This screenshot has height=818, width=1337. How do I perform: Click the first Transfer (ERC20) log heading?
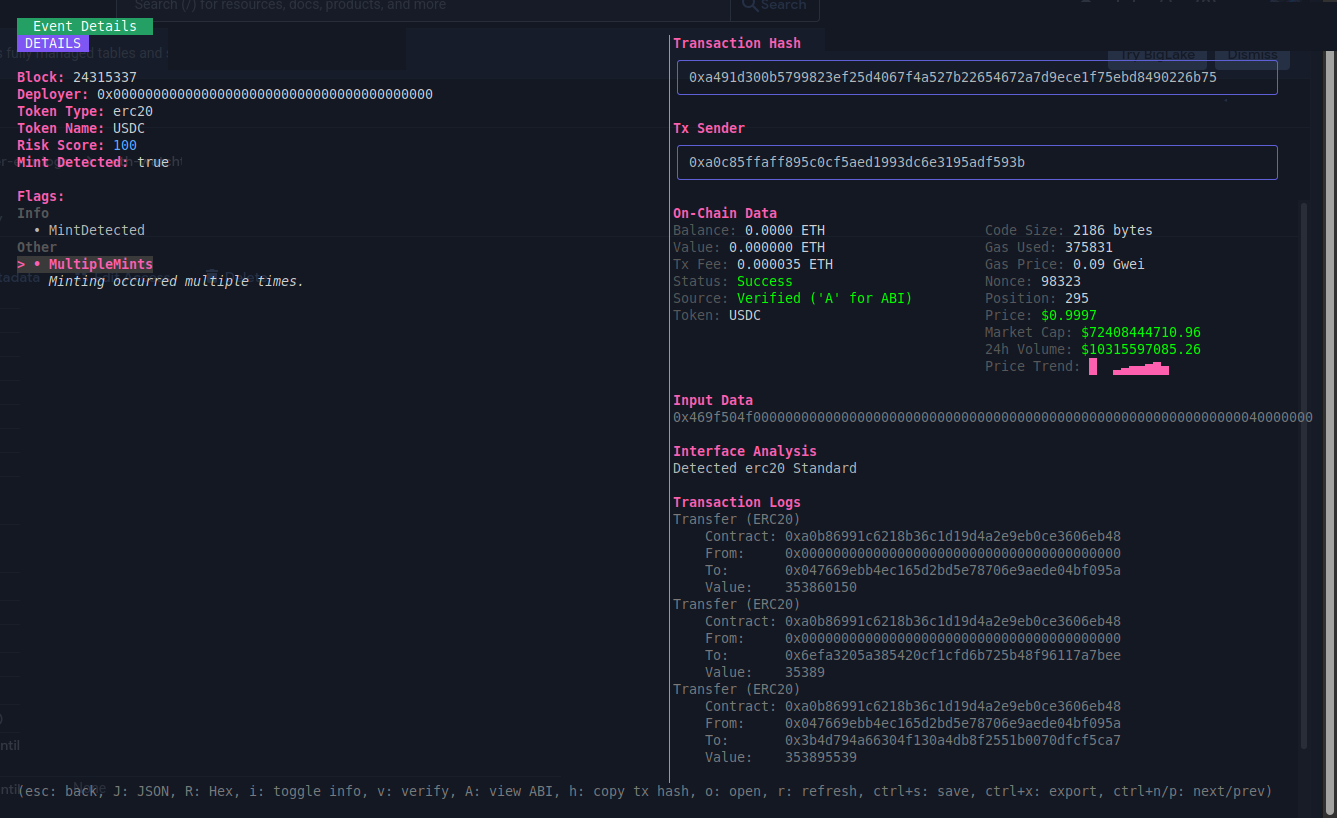tap(737, 519)
